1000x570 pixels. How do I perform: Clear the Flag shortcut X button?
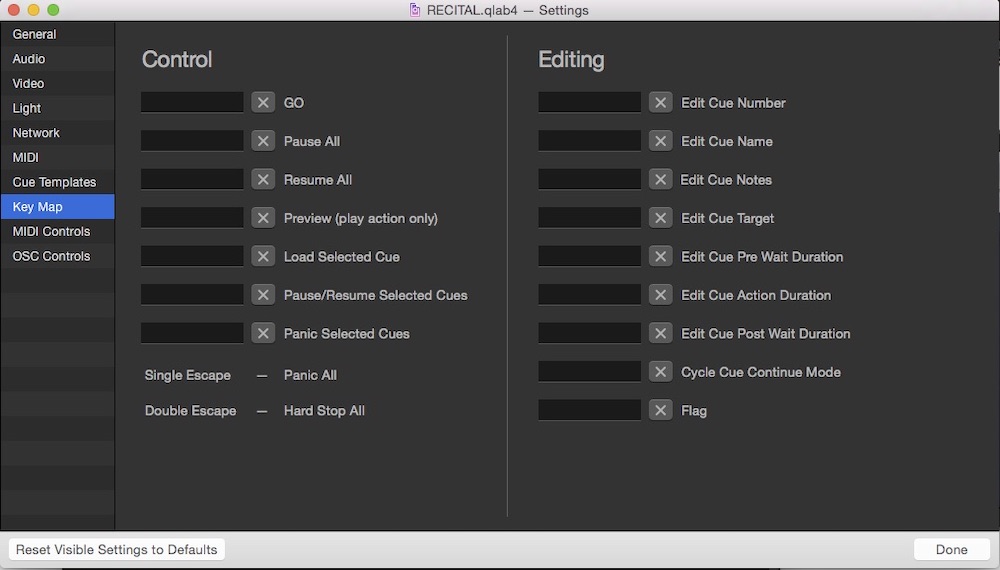660,411
